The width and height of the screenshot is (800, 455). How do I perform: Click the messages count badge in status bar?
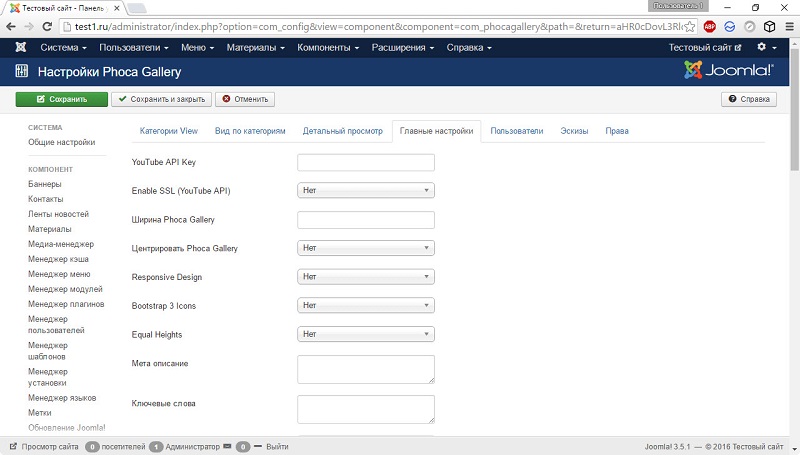tap(243, 447)
